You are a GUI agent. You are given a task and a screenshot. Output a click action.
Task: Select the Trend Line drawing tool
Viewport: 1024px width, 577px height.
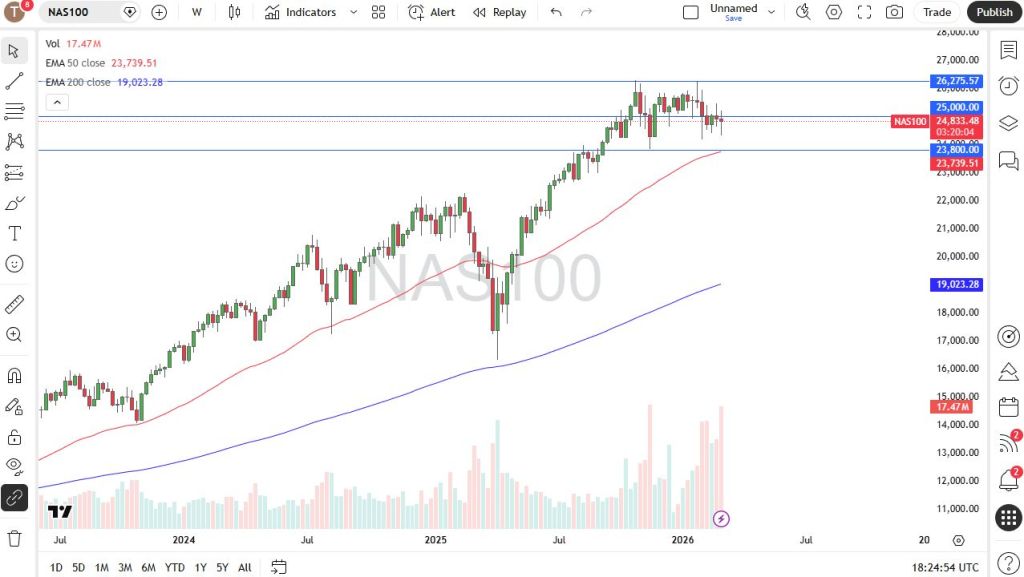[x=14, y=81]
